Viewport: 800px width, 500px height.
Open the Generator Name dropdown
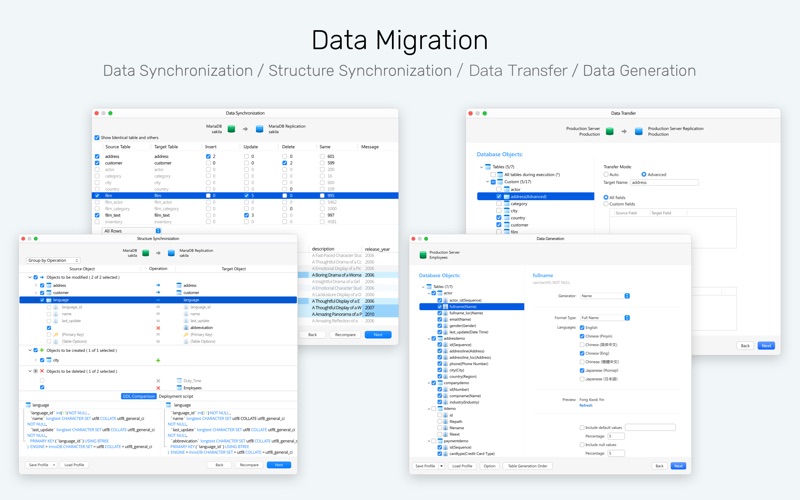pos(605,296)
